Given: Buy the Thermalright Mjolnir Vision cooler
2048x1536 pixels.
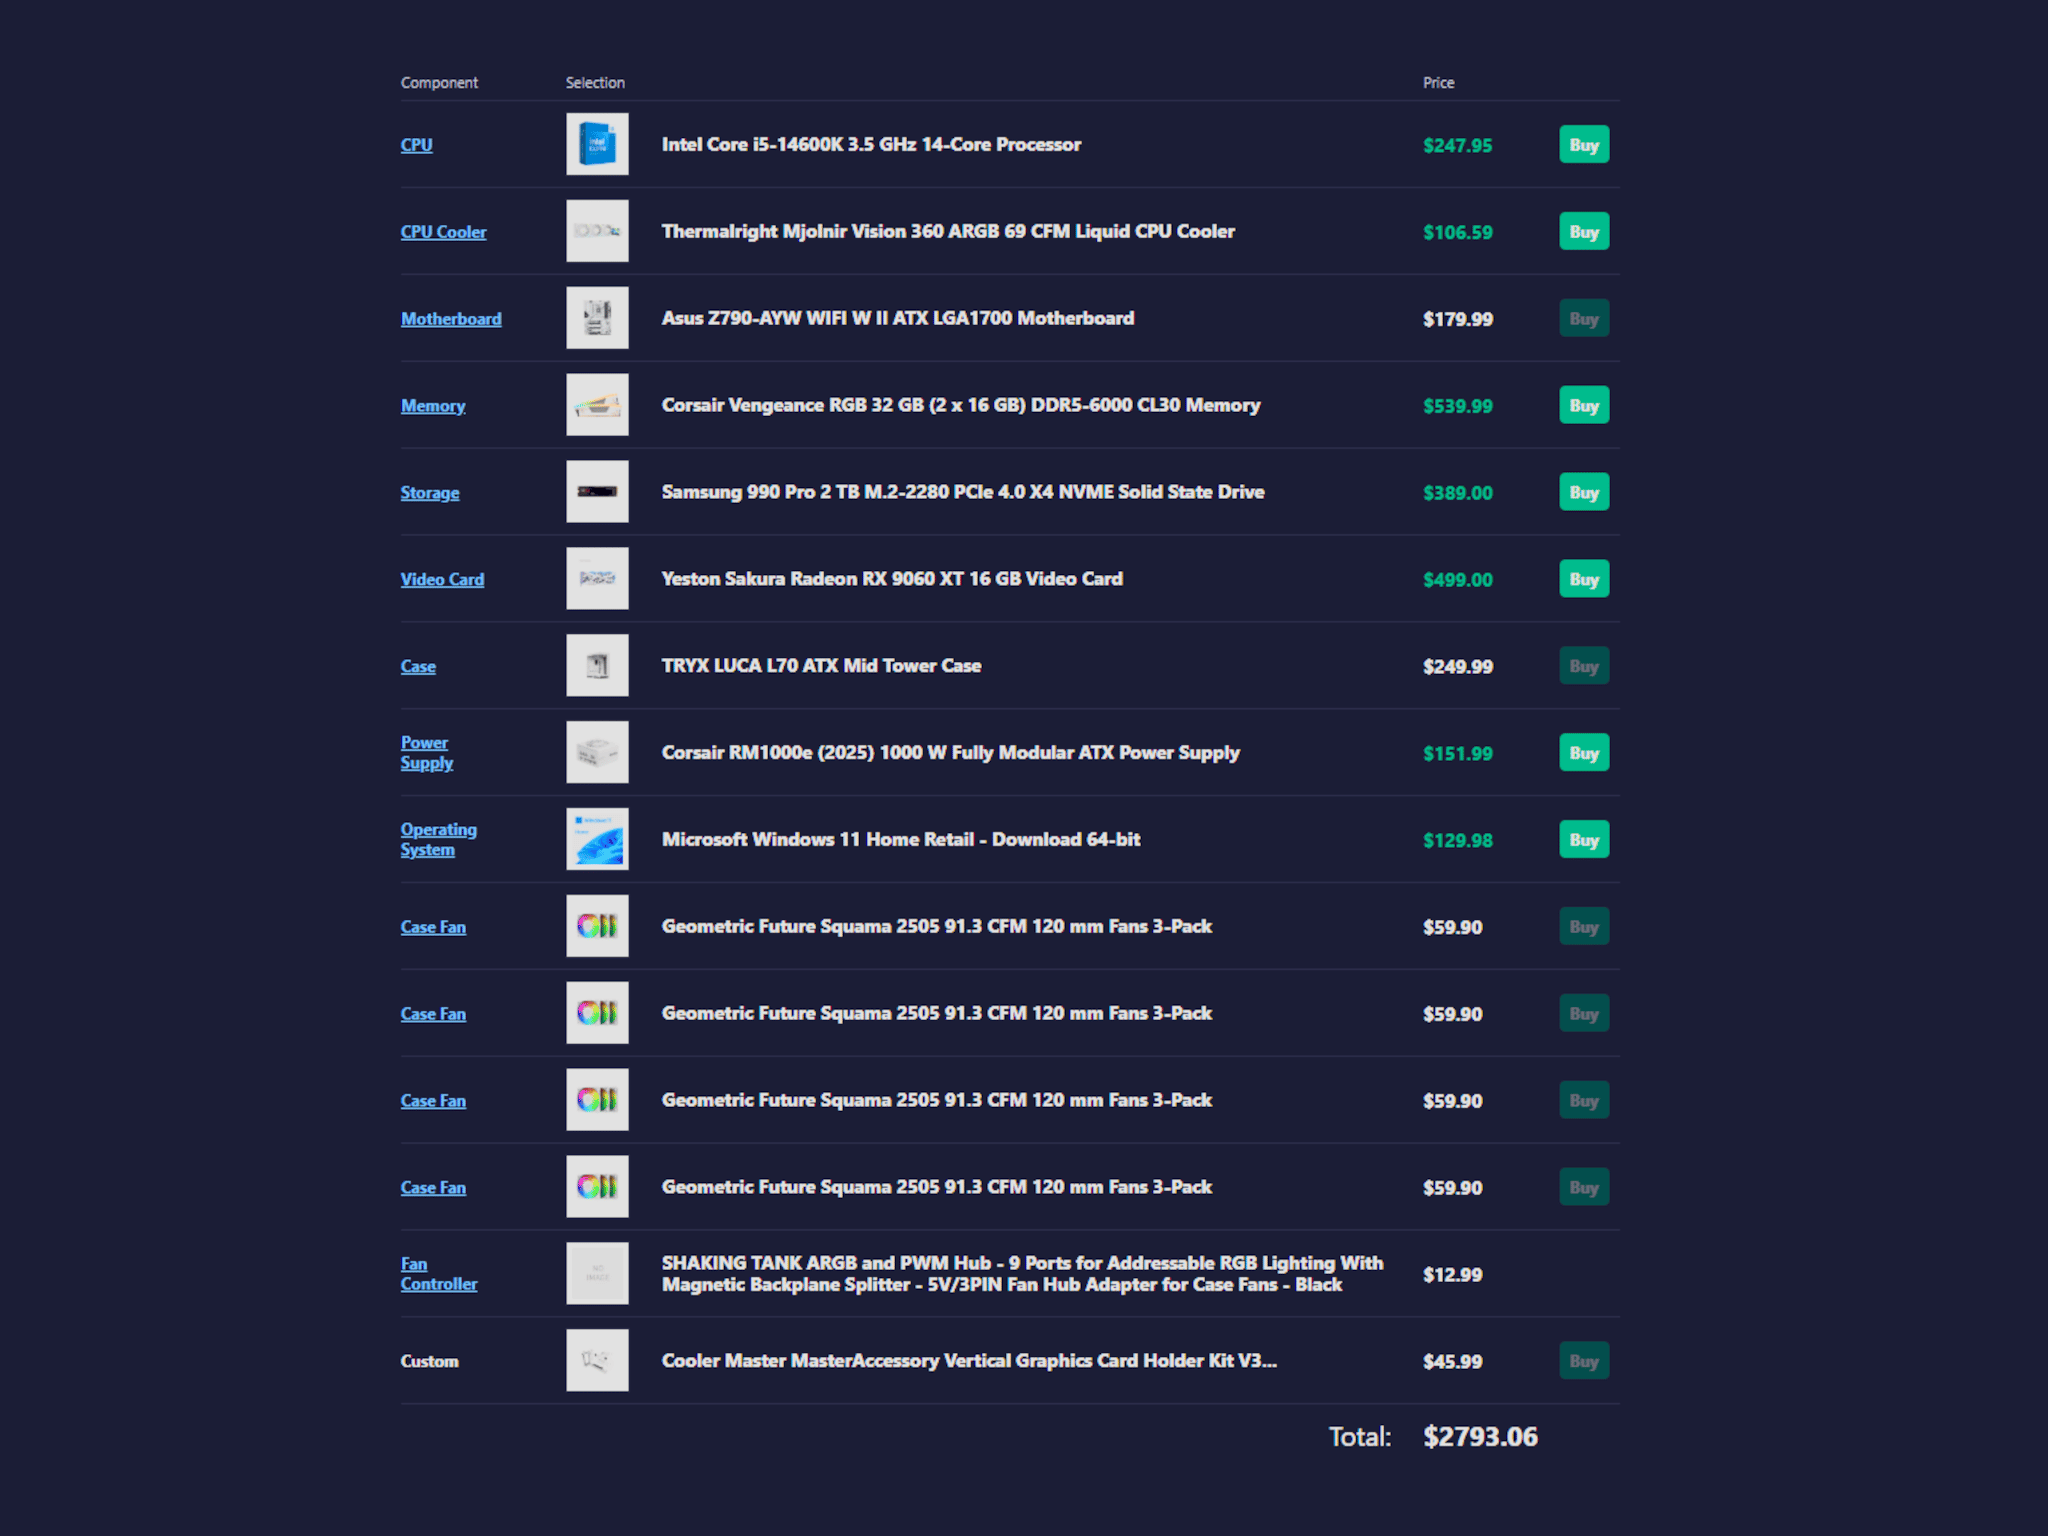Looking at the screenshot, I should (1584, 232).
